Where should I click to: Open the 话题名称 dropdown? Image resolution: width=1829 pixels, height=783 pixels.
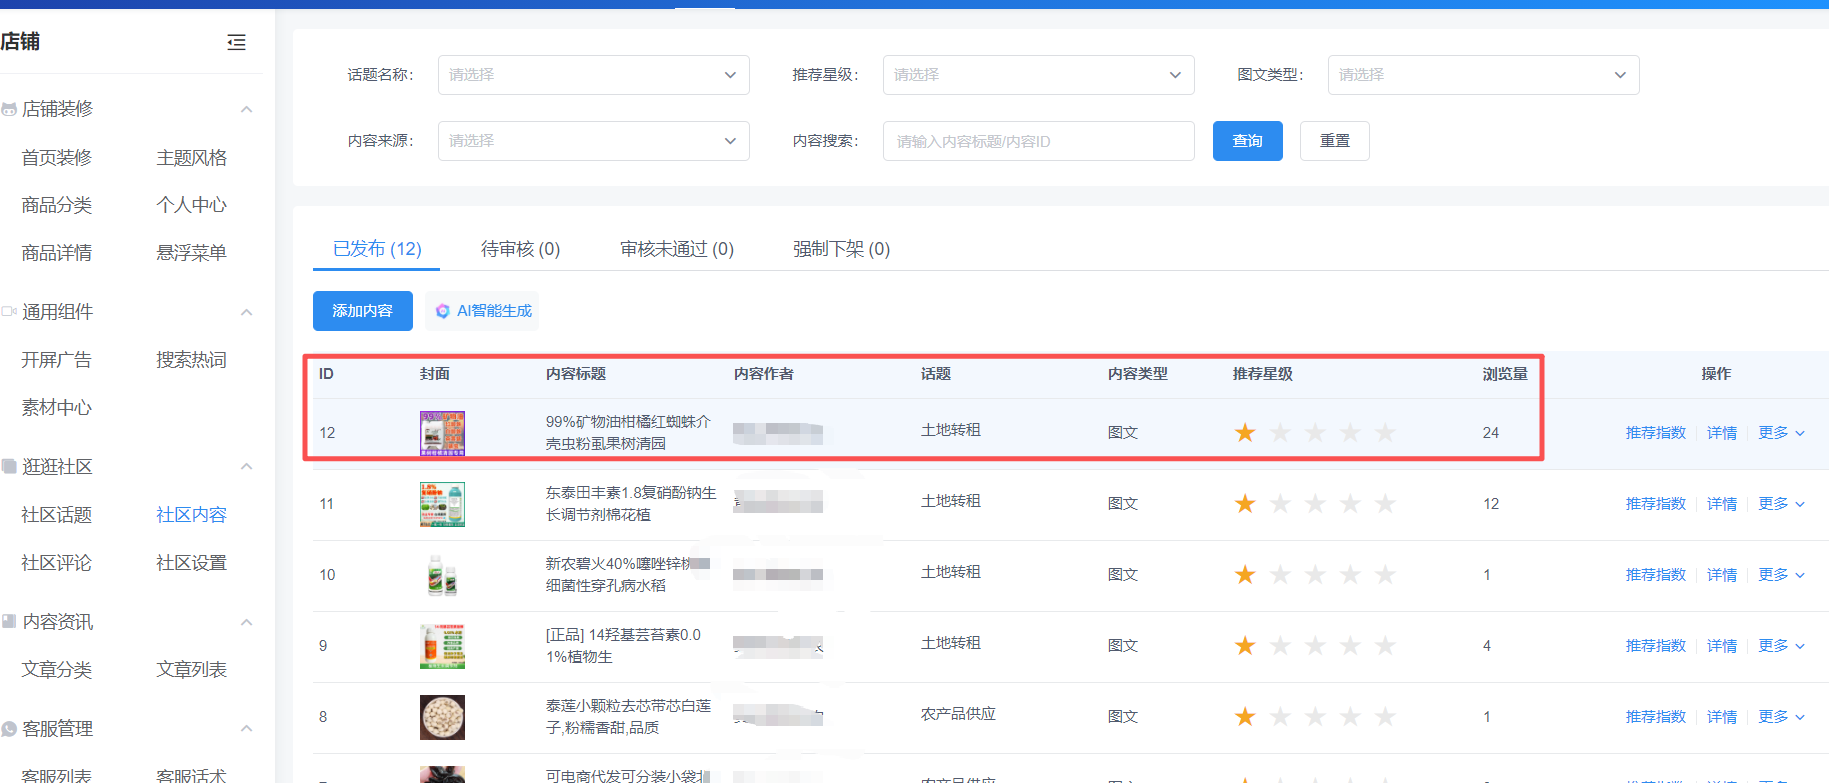pyautogui.click(x=593, y=75)
